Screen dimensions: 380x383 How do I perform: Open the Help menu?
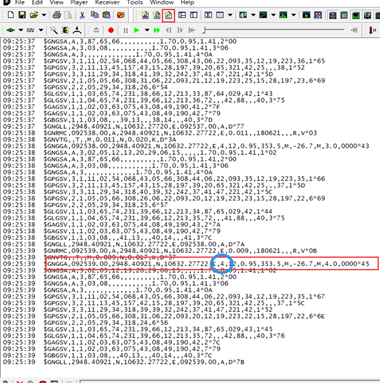pos(187,2)
